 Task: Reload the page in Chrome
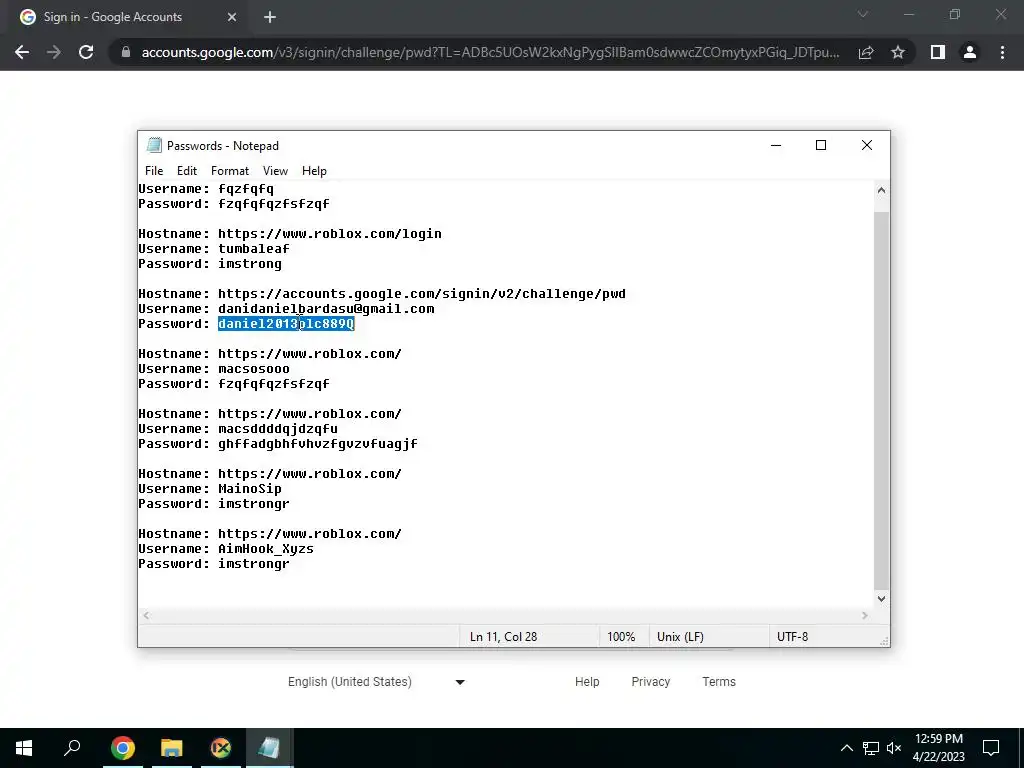[86, 52]
